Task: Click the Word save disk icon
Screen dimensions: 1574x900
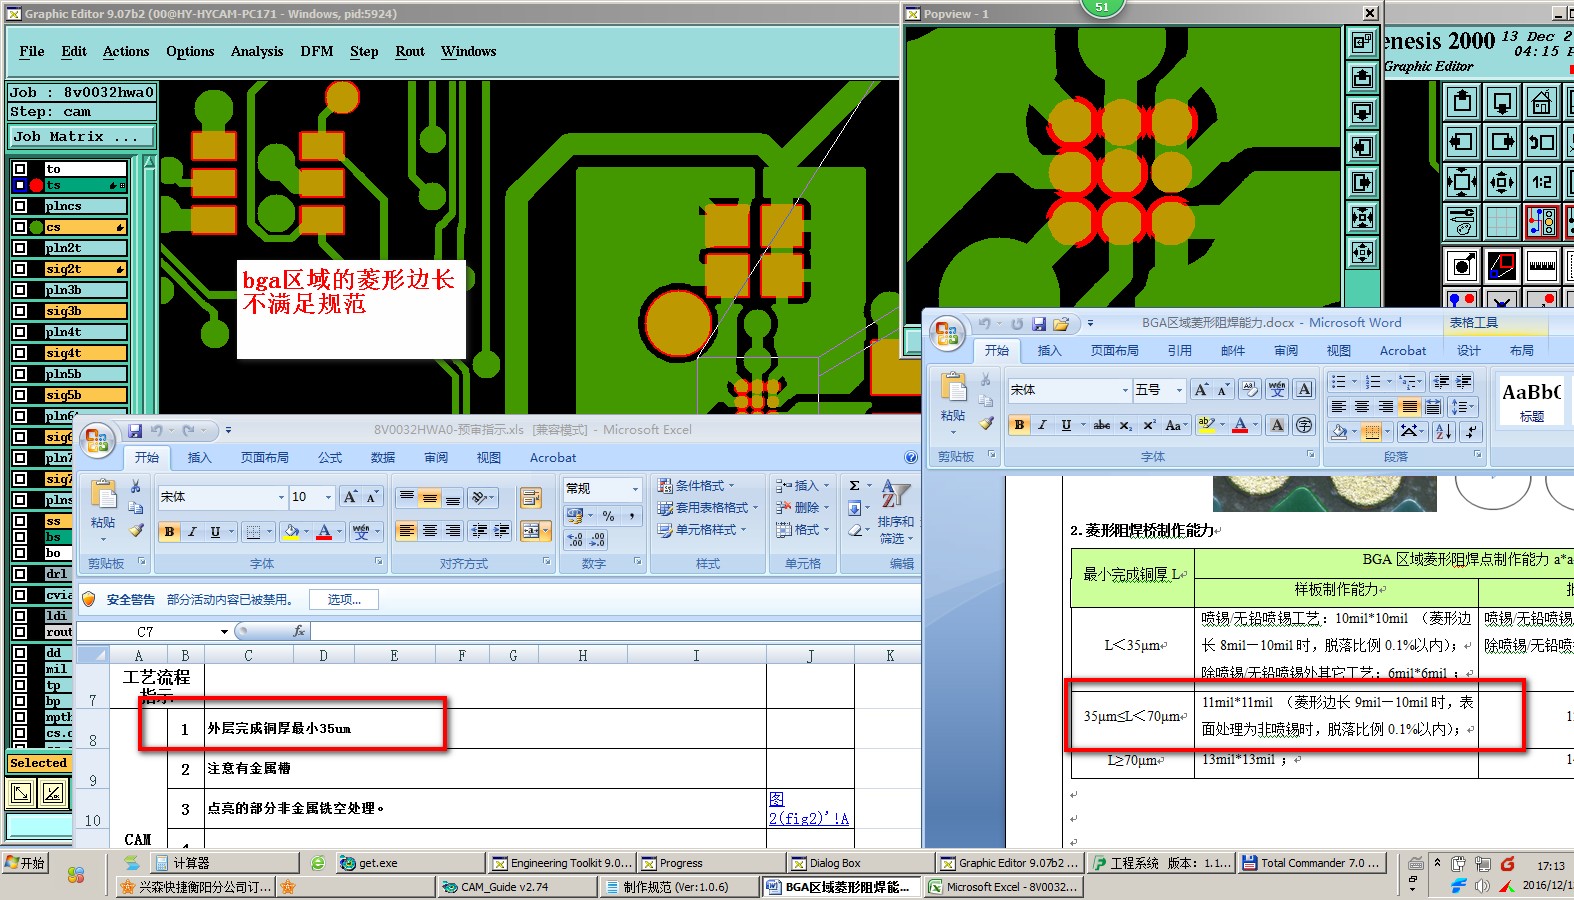Action: click(x=1039, y=324)
